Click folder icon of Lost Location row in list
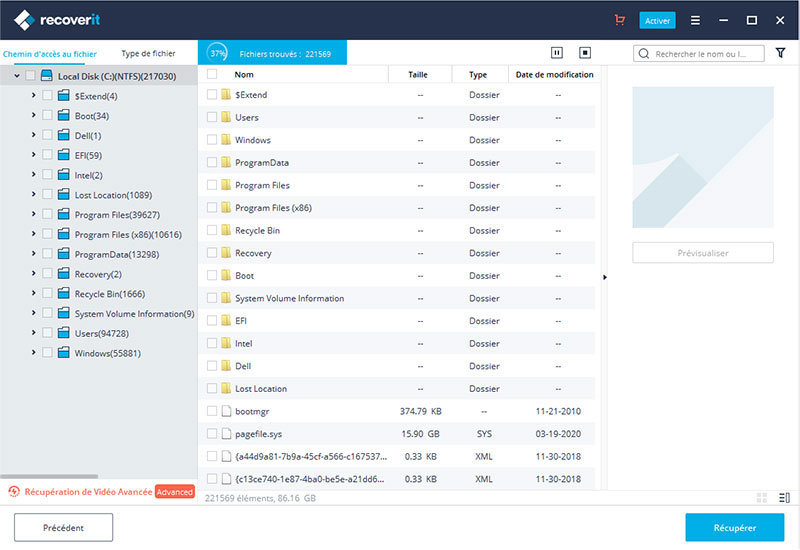The width and height of the screenshot is (800, 550). (226, 388)
